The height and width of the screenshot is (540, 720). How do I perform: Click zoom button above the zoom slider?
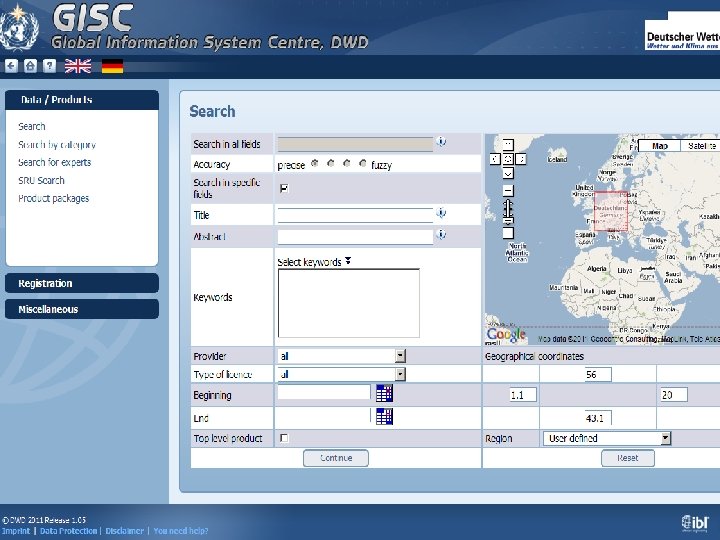[x=508, y=190]
